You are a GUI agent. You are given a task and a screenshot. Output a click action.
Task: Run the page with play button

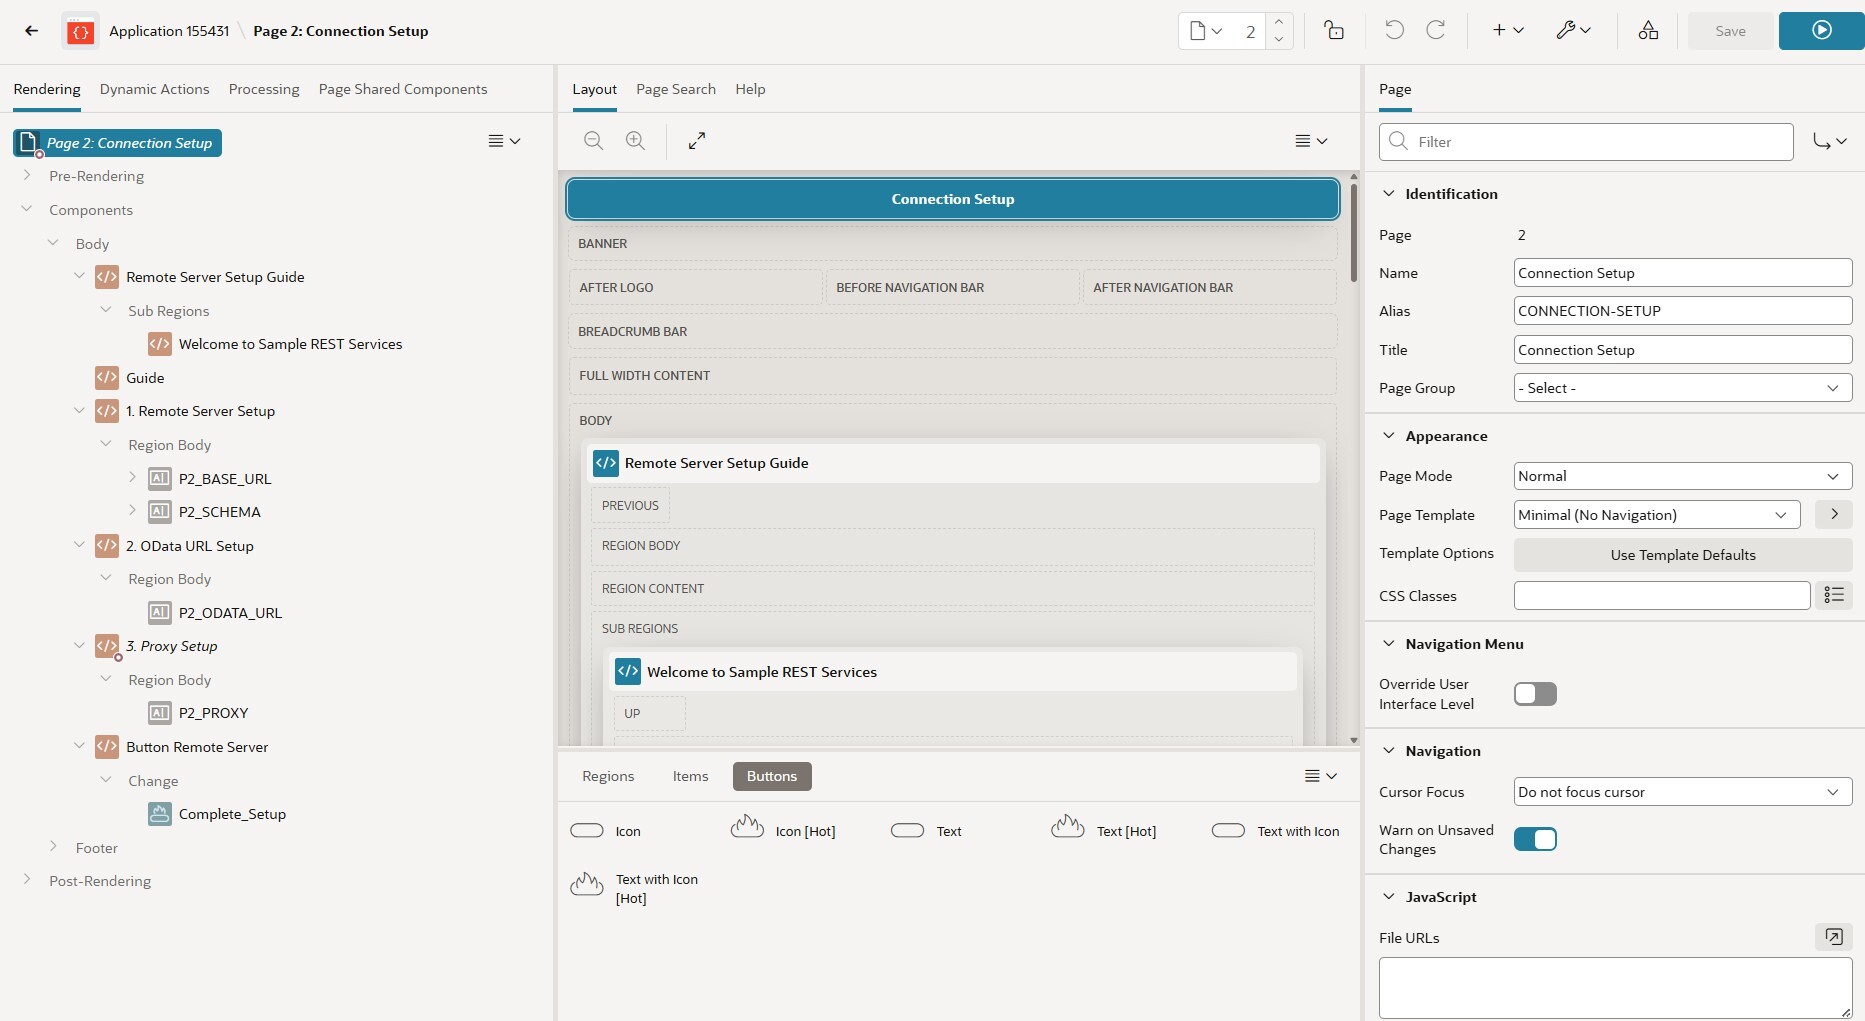tap(1821, 31)
